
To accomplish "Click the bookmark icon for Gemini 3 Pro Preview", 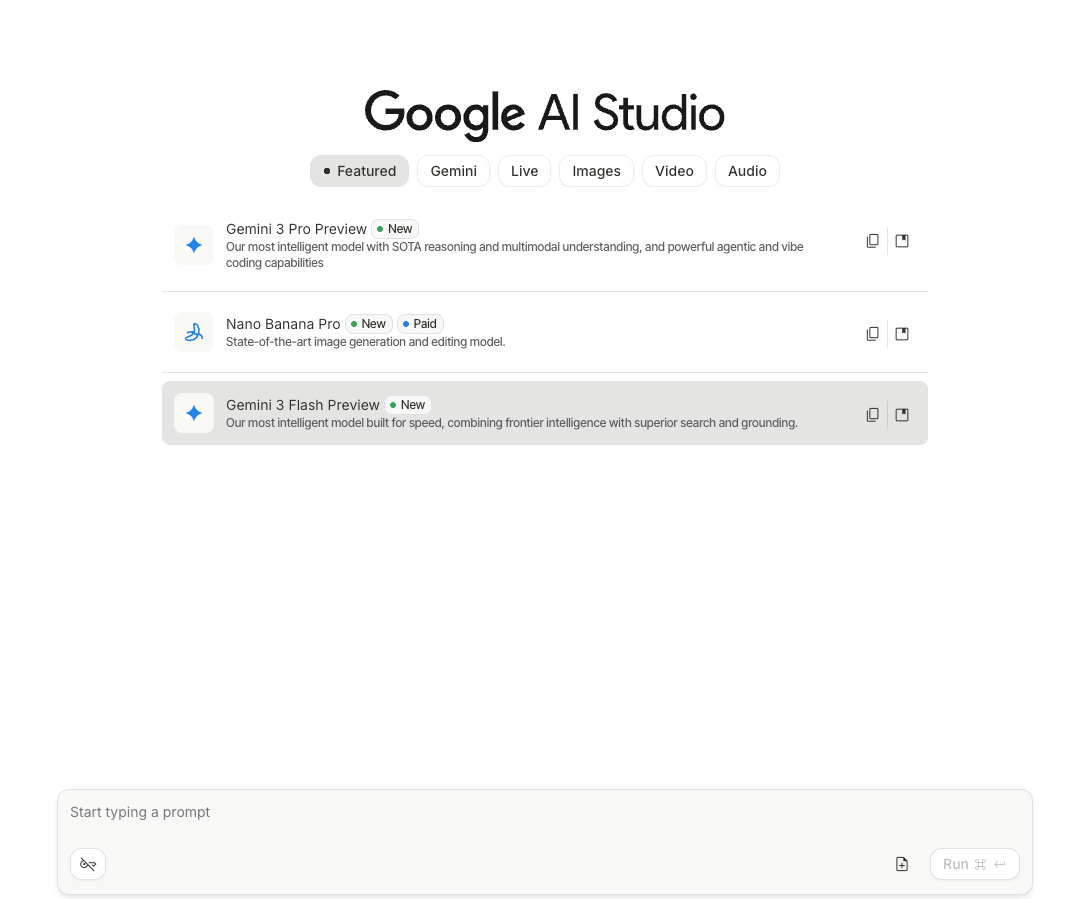I will coord(902,241).
